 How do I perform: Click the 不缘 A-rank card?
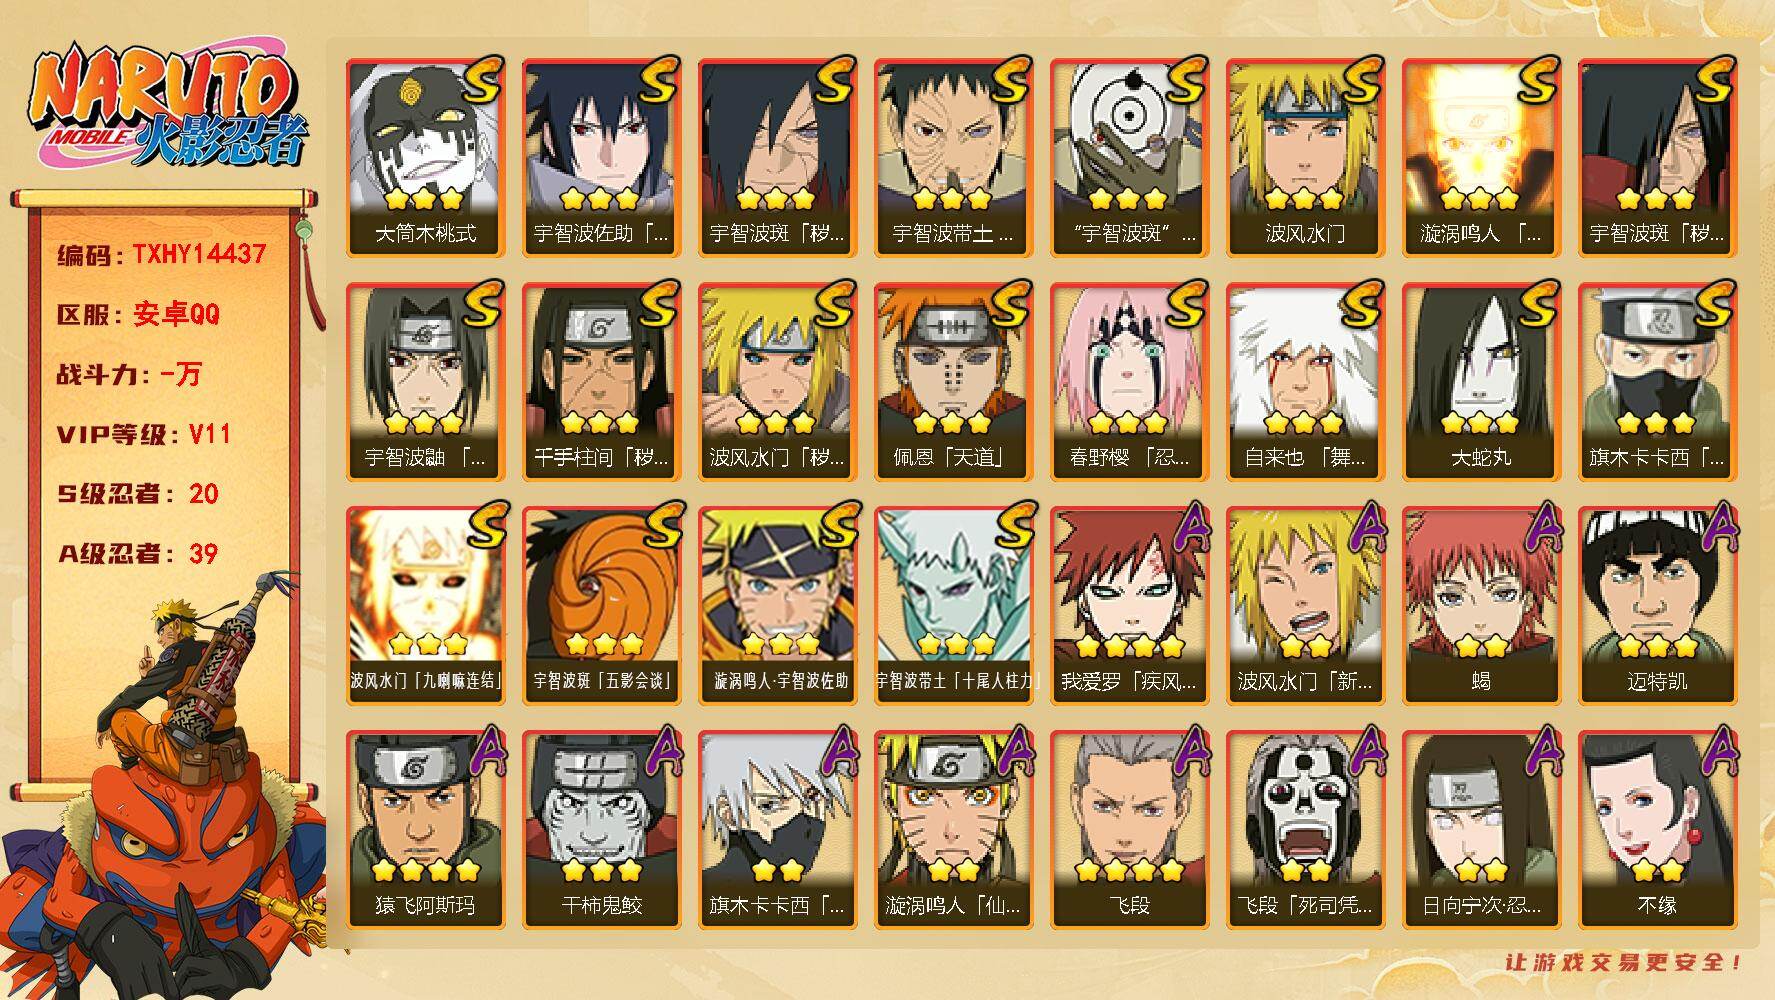[1657, 830]
